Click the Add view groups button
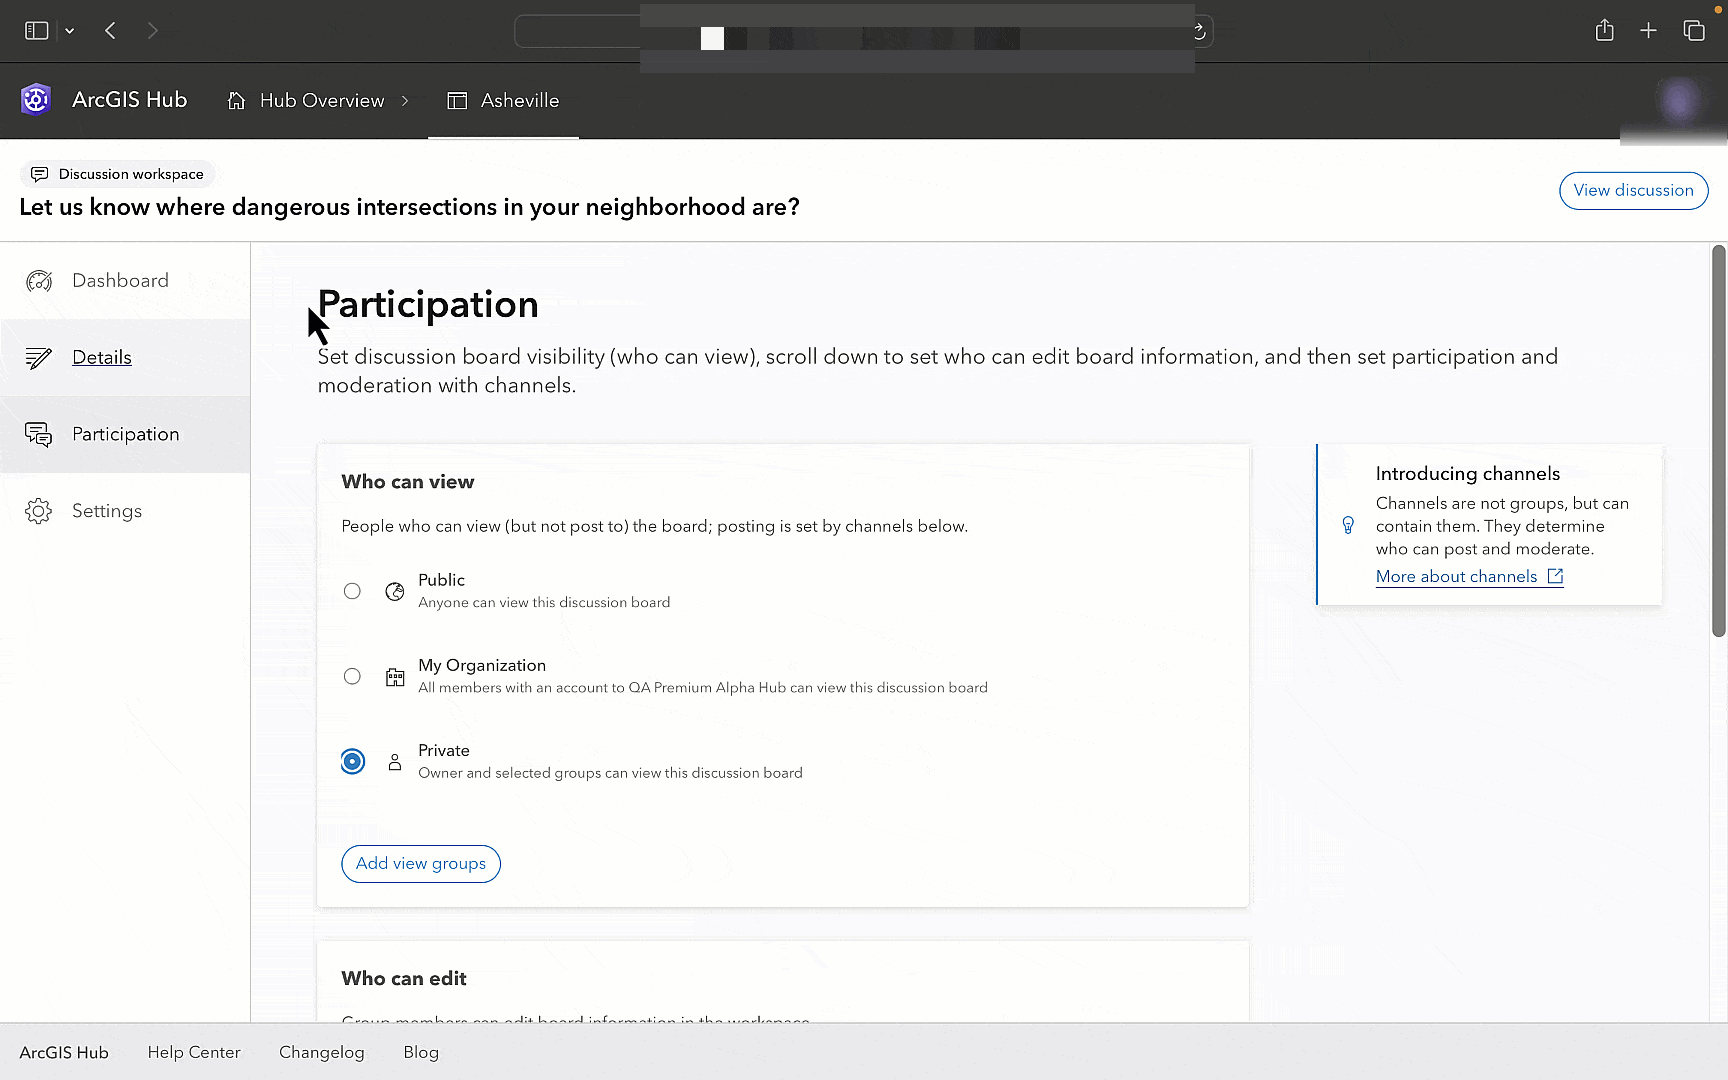Screen dimensions: 1728x1080 click(421, 864)
